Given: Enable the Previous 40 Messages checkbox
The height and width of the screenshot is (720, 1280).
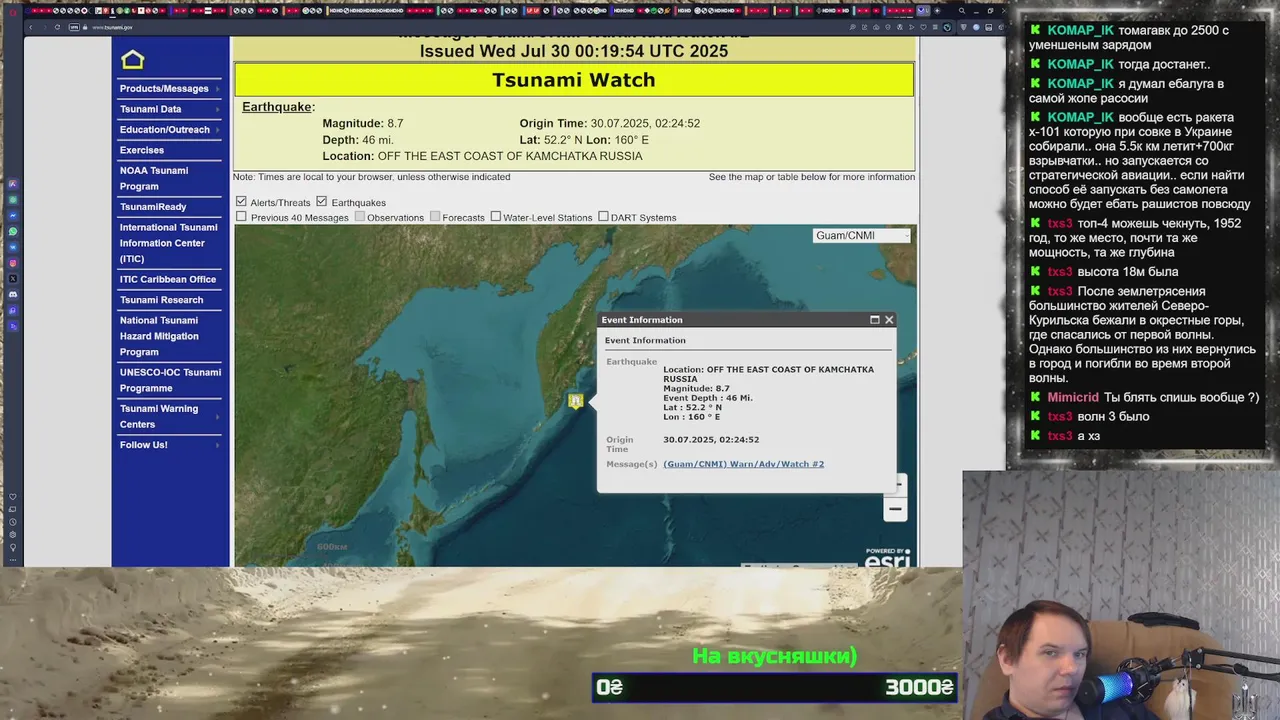Looking at the screenshot, I should 241,217.
